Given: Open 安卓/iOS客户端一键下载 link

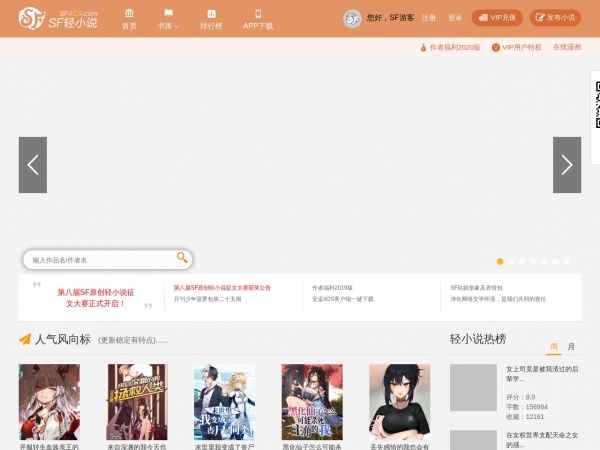Looking at the screenshot, I should (x=342, y=299).
